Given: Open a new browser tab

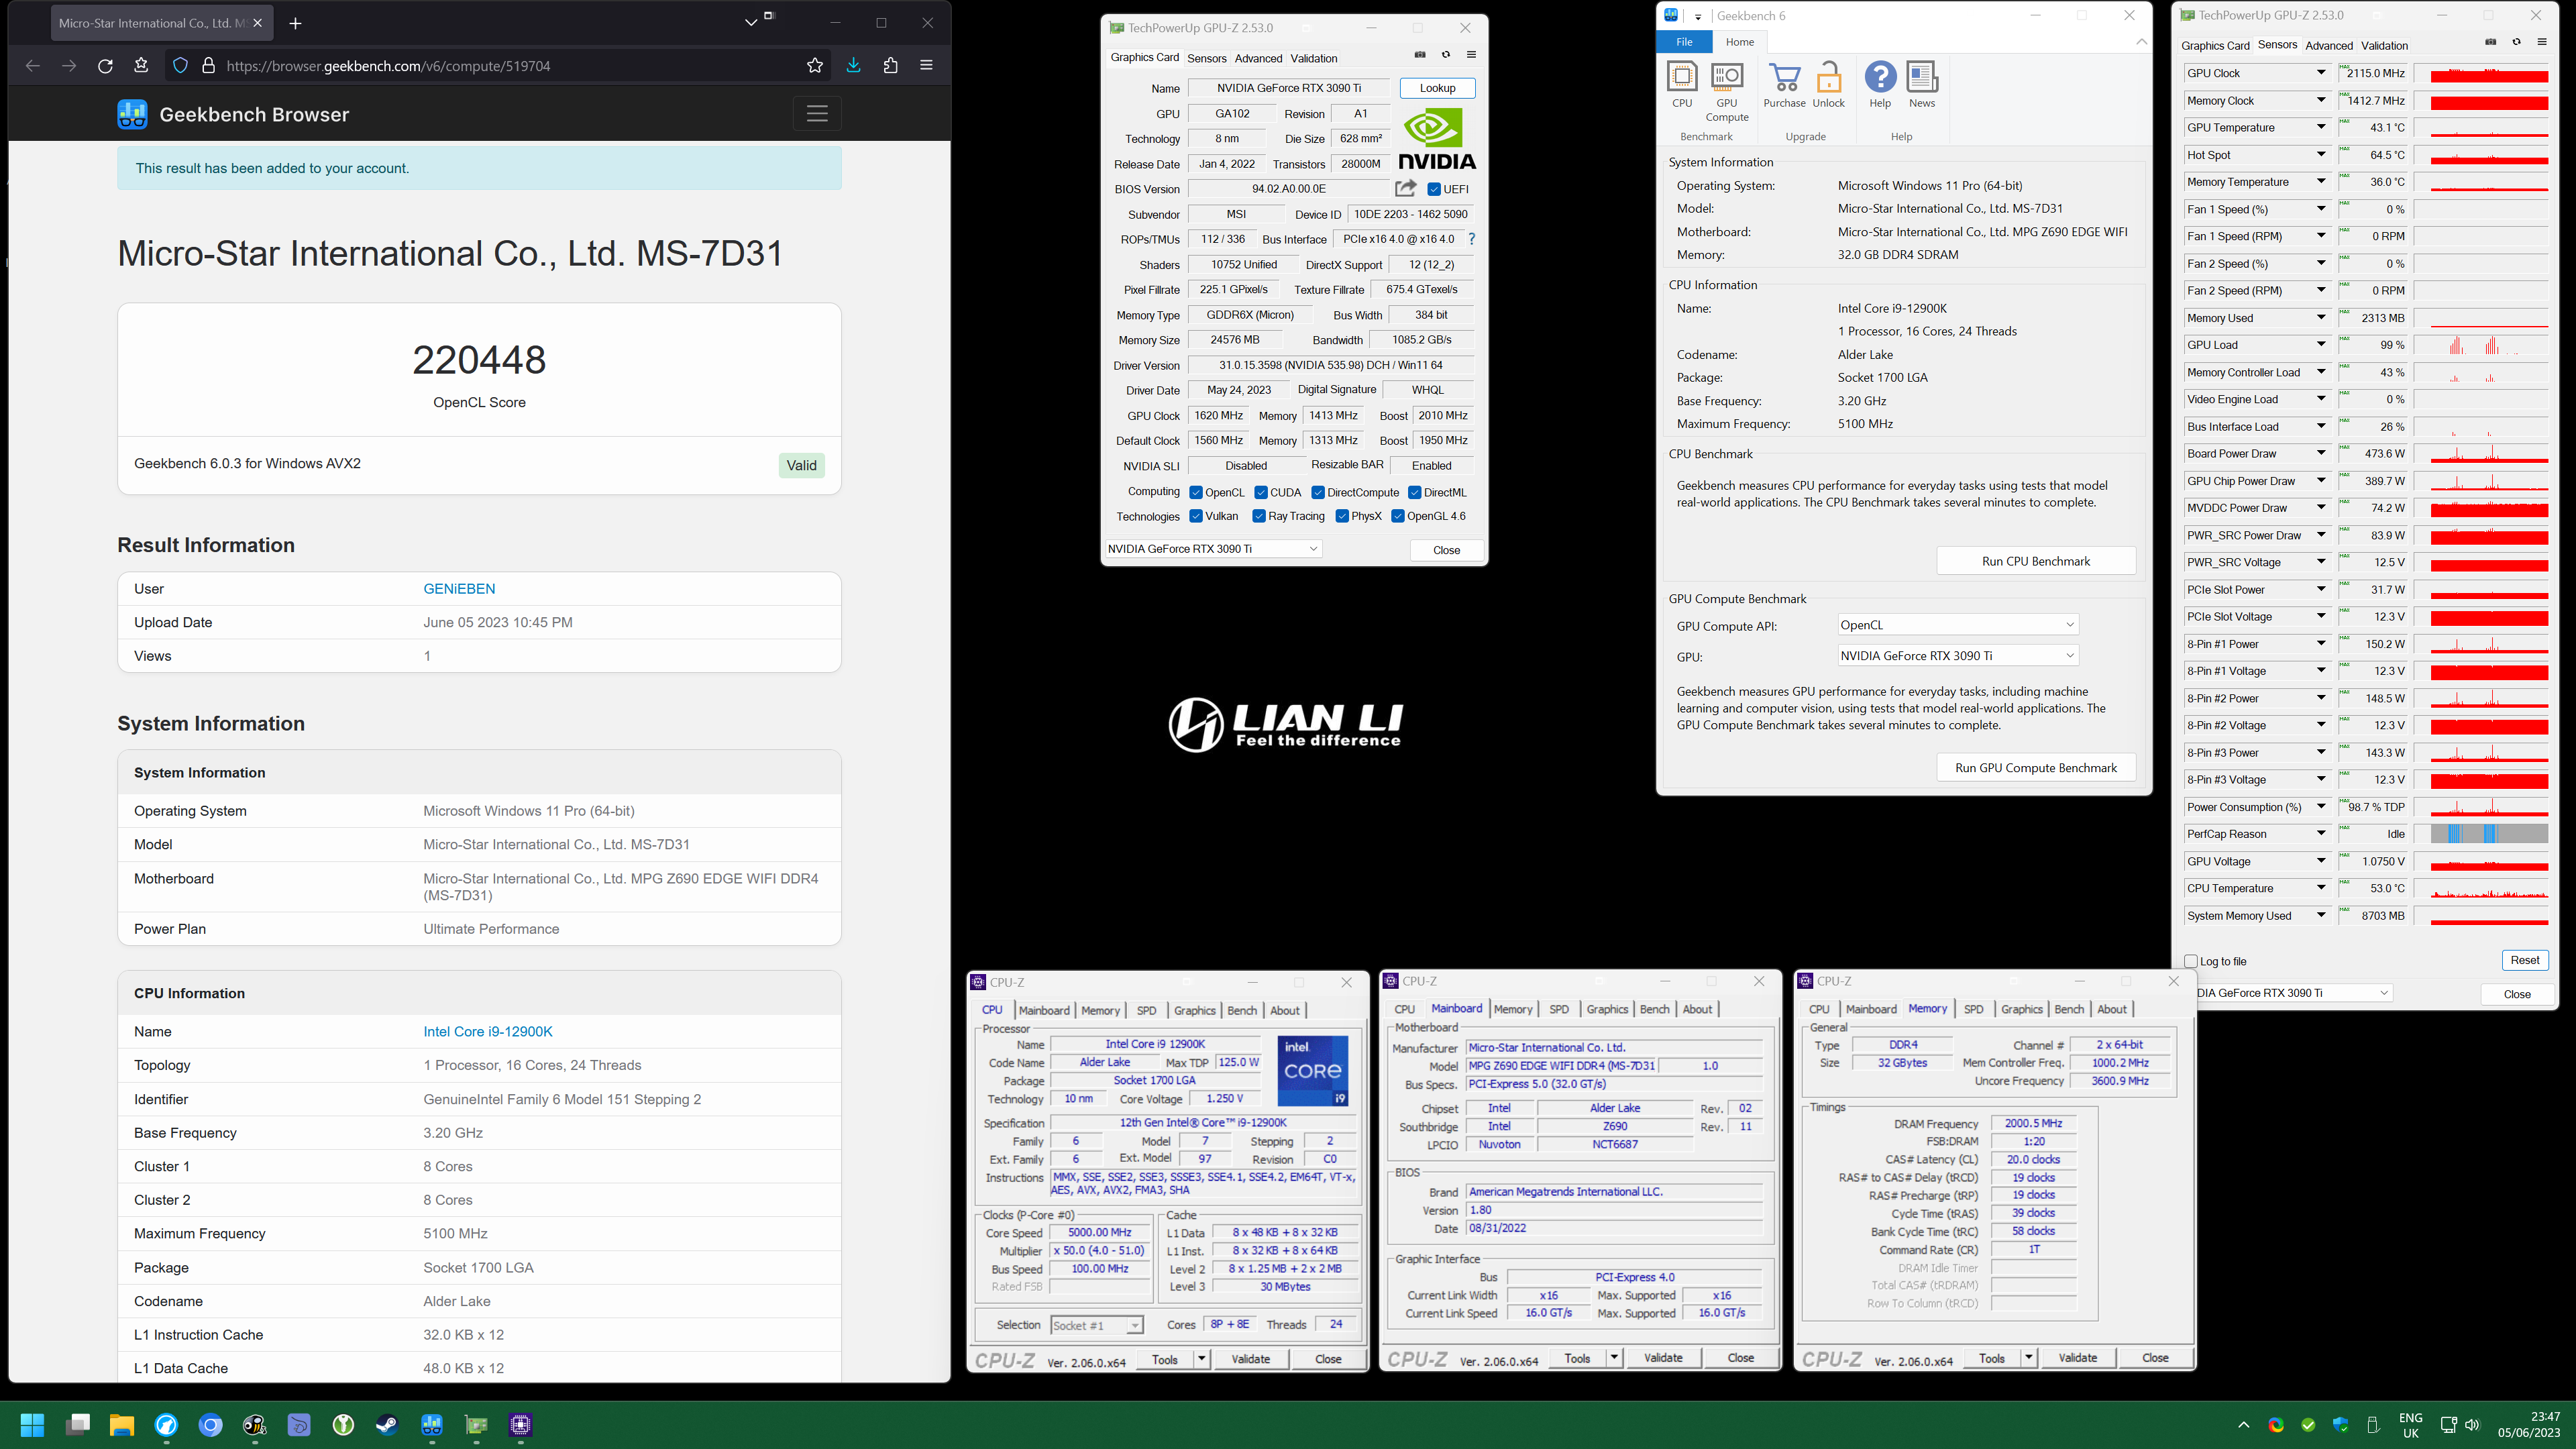Looking at the screenshot, I should tap(295, 23).
